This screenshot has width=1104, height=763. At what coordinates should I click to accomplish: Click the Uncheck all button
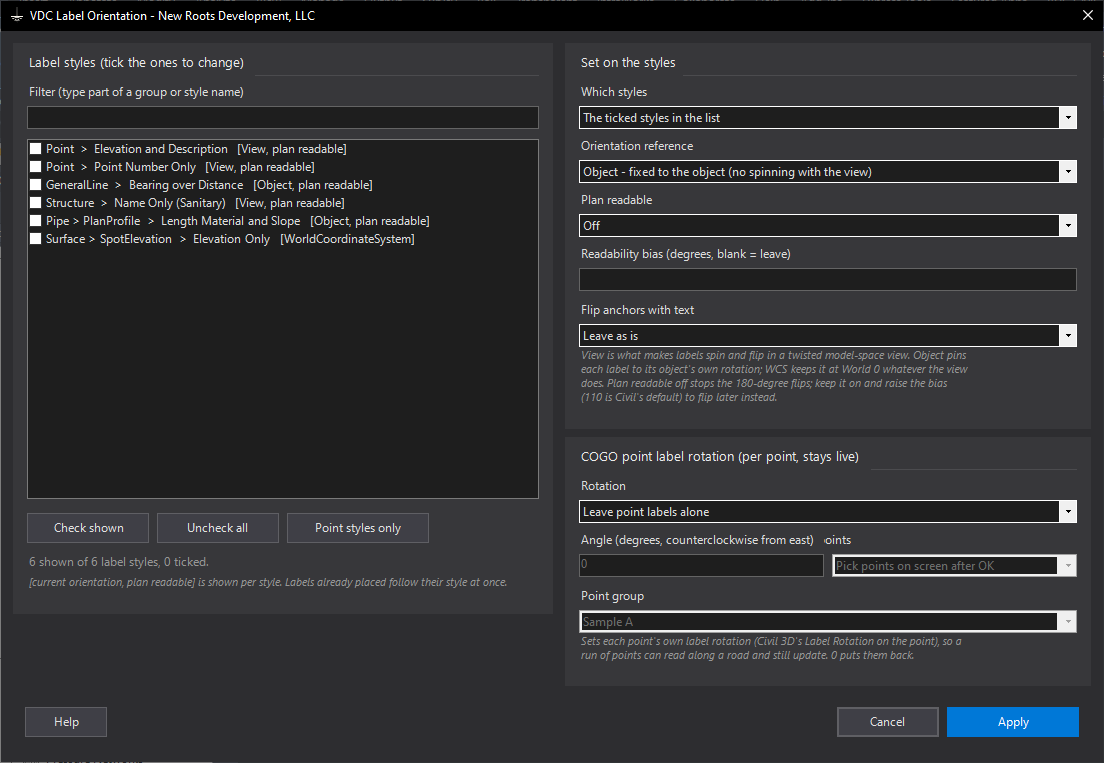point(218,528)
